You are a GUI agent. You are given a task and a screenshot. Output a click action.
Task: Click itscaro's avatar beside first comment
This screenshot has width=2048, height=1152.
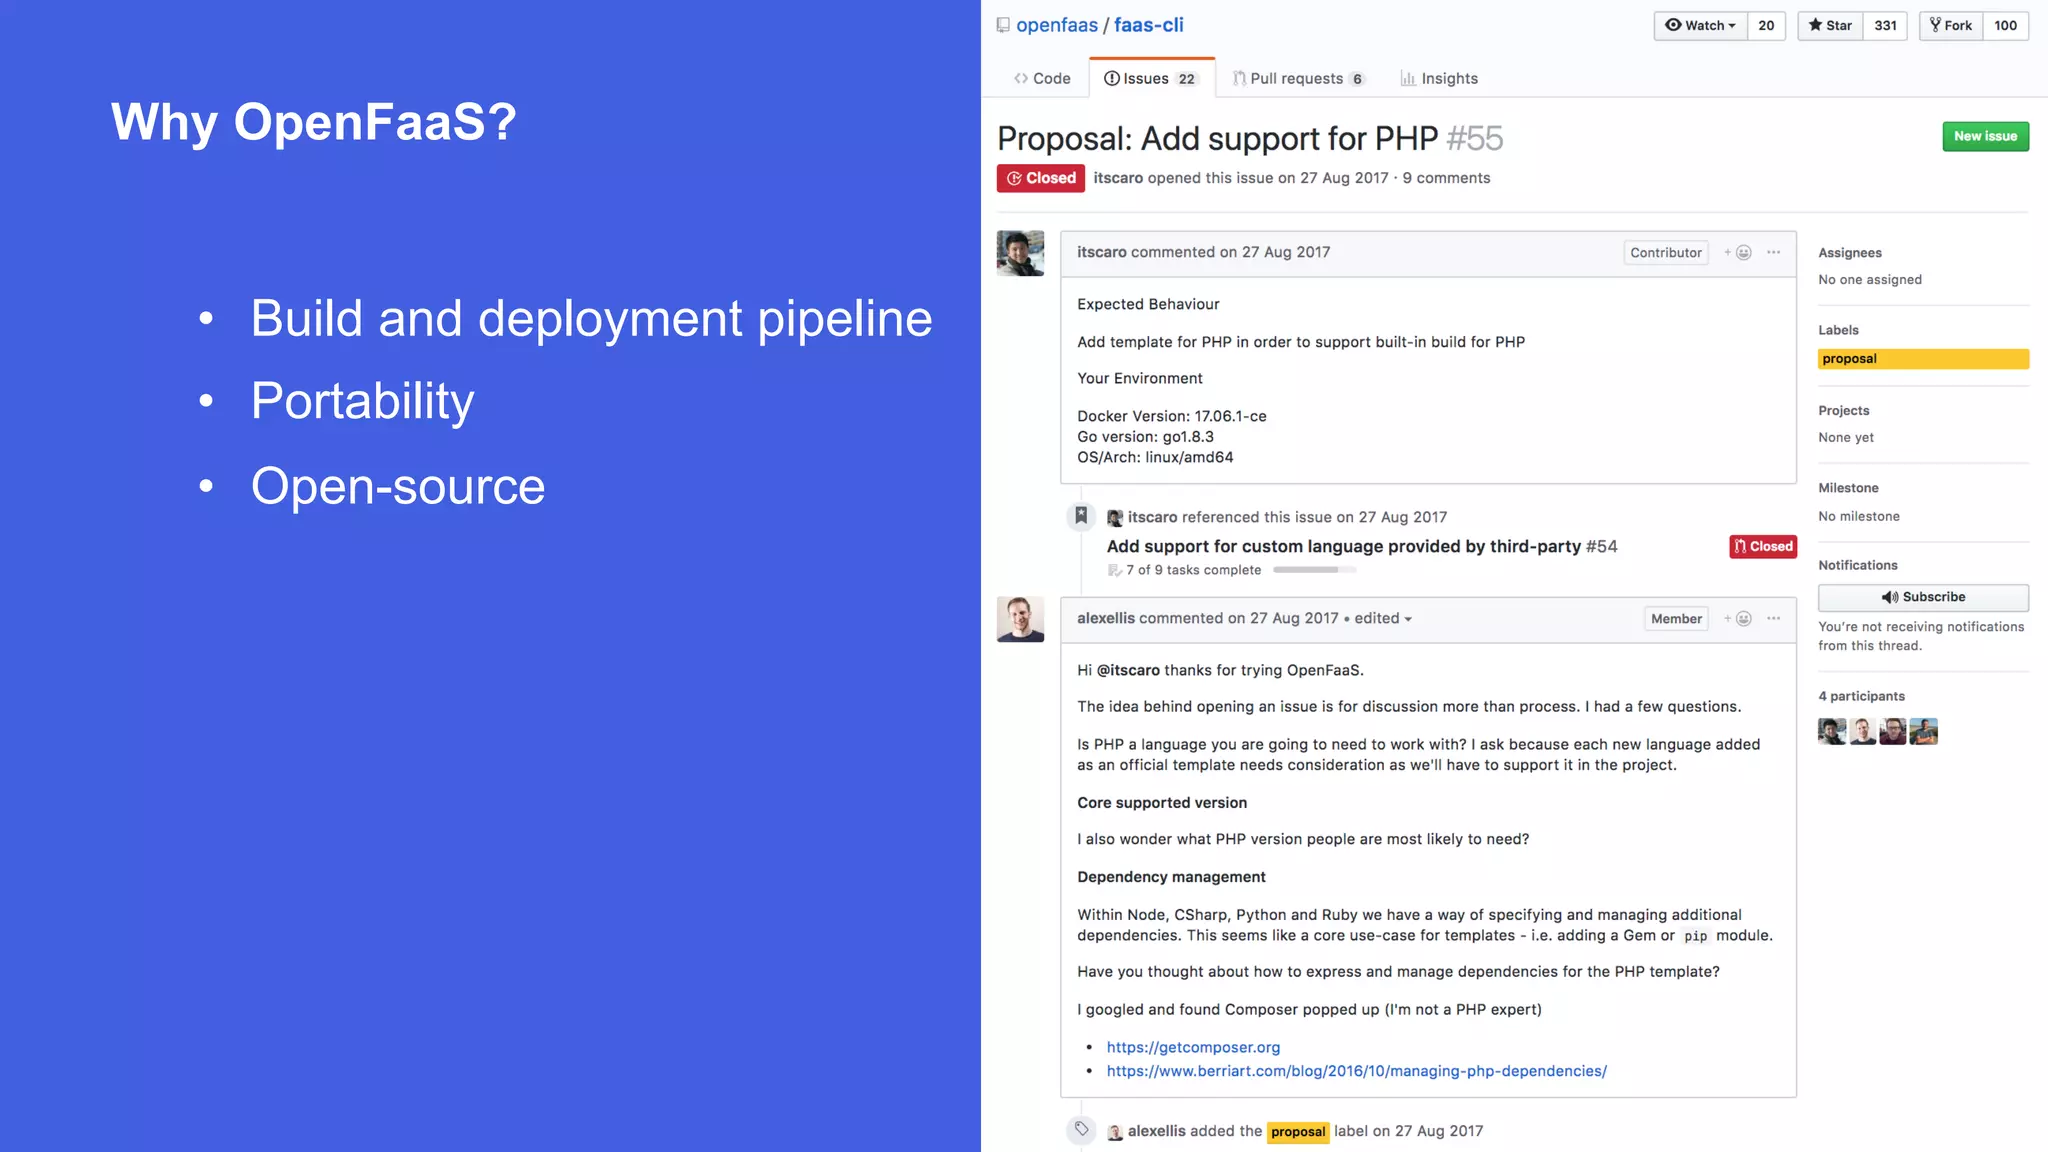pyautogui.click(x=1020, y=253)
